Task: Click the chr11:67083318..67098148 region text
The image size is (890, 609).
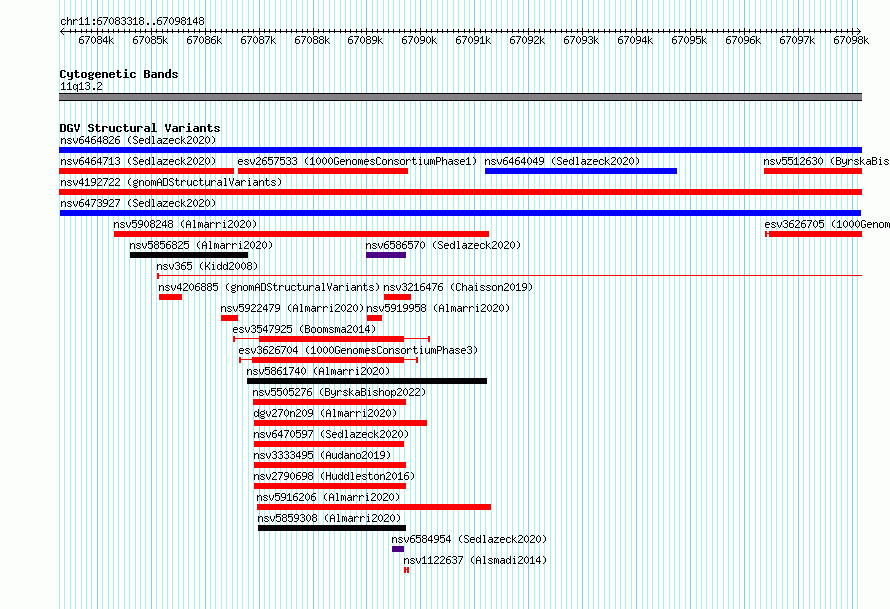Action: click(132, 22)
